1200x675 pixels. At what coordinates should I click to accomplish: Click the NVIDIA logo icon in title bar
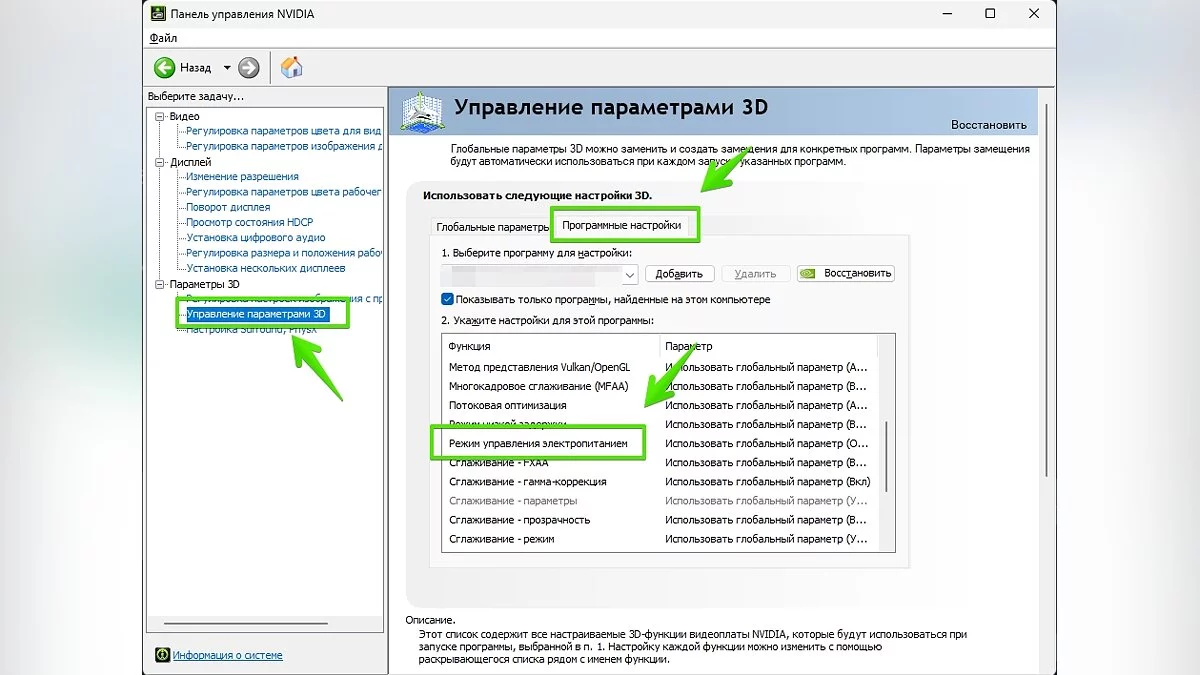[157, 14]
